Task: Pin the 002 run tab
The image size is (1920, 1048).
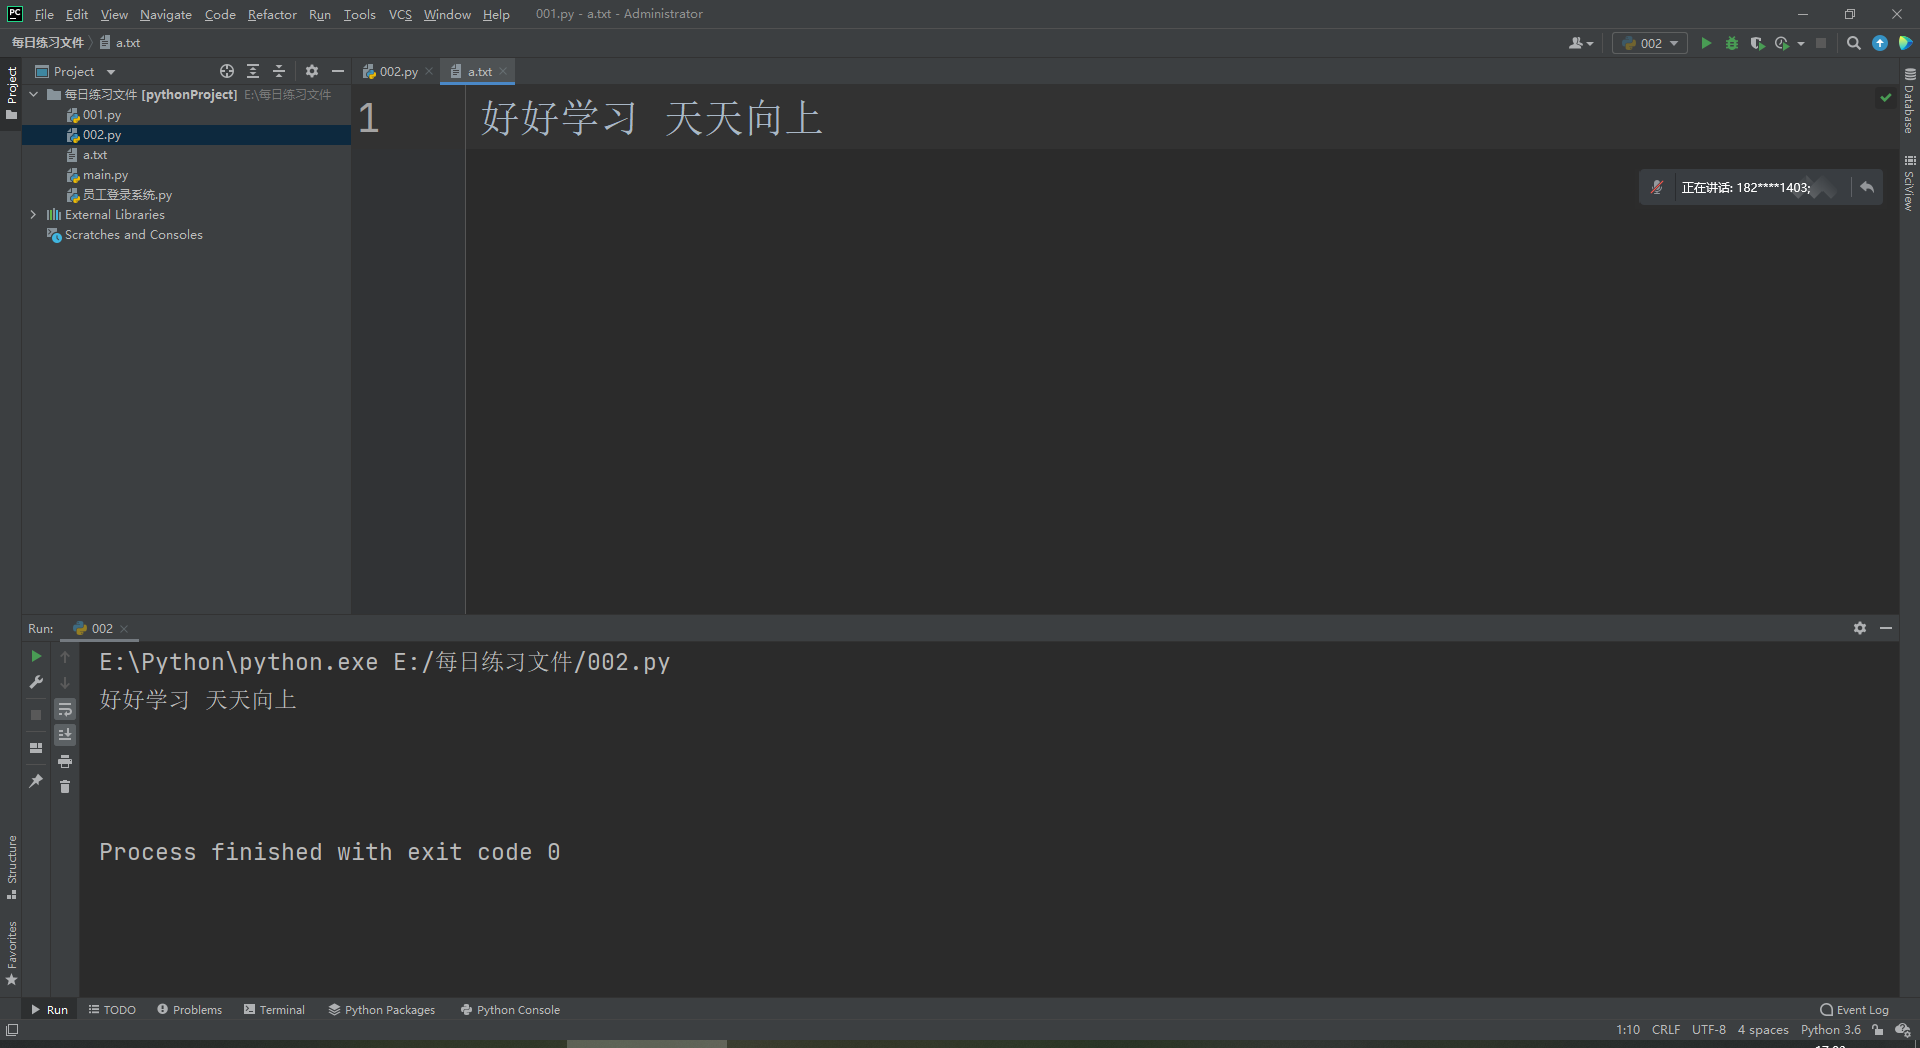Action: (36, 781)
